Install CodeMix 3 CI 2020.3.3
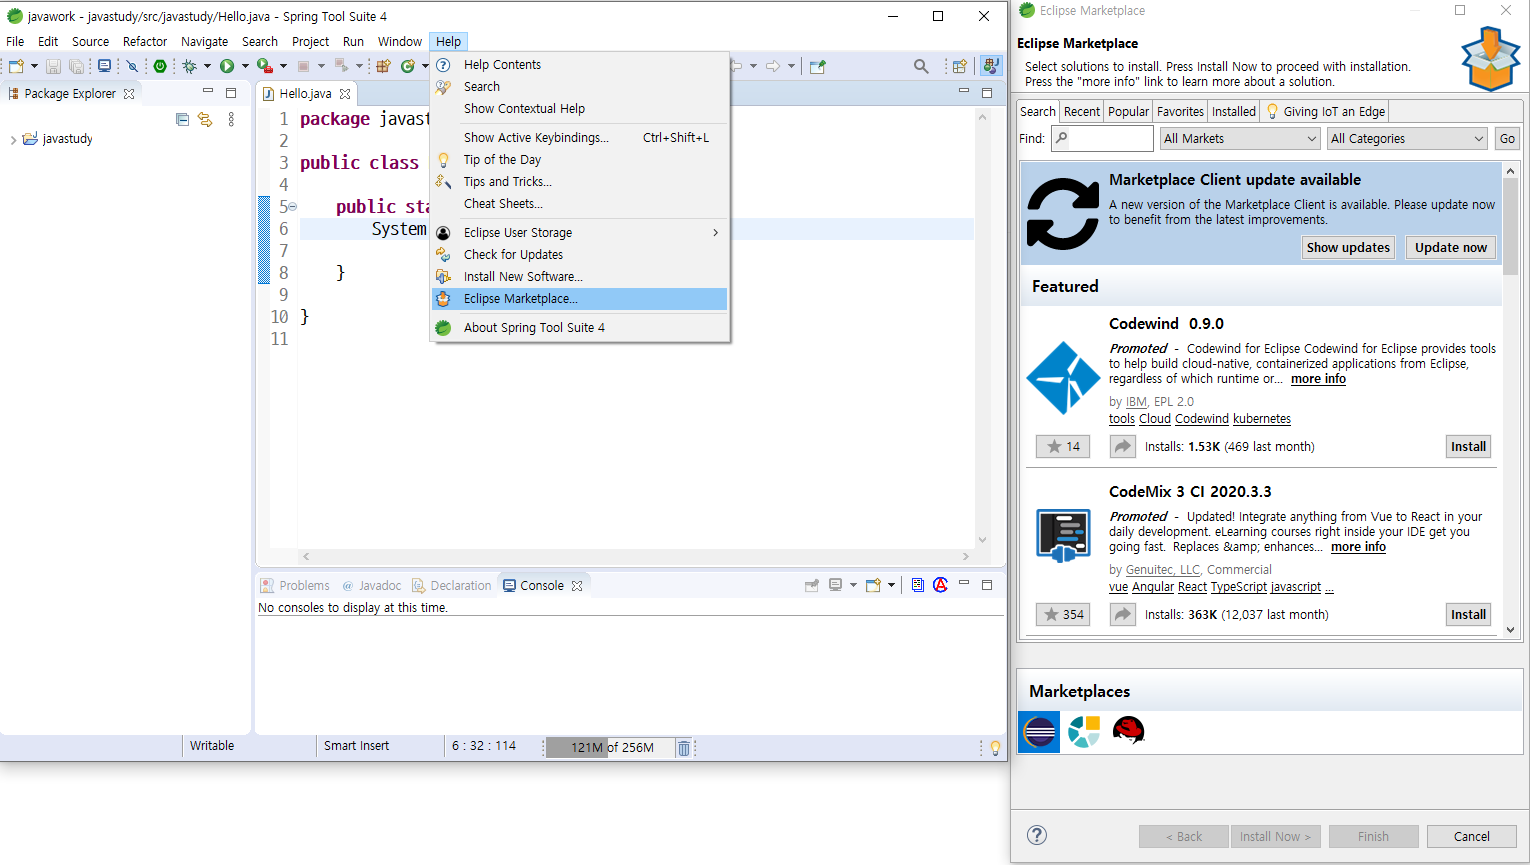This screenshot has width=1530, height=865. (x=1468, y=615)
